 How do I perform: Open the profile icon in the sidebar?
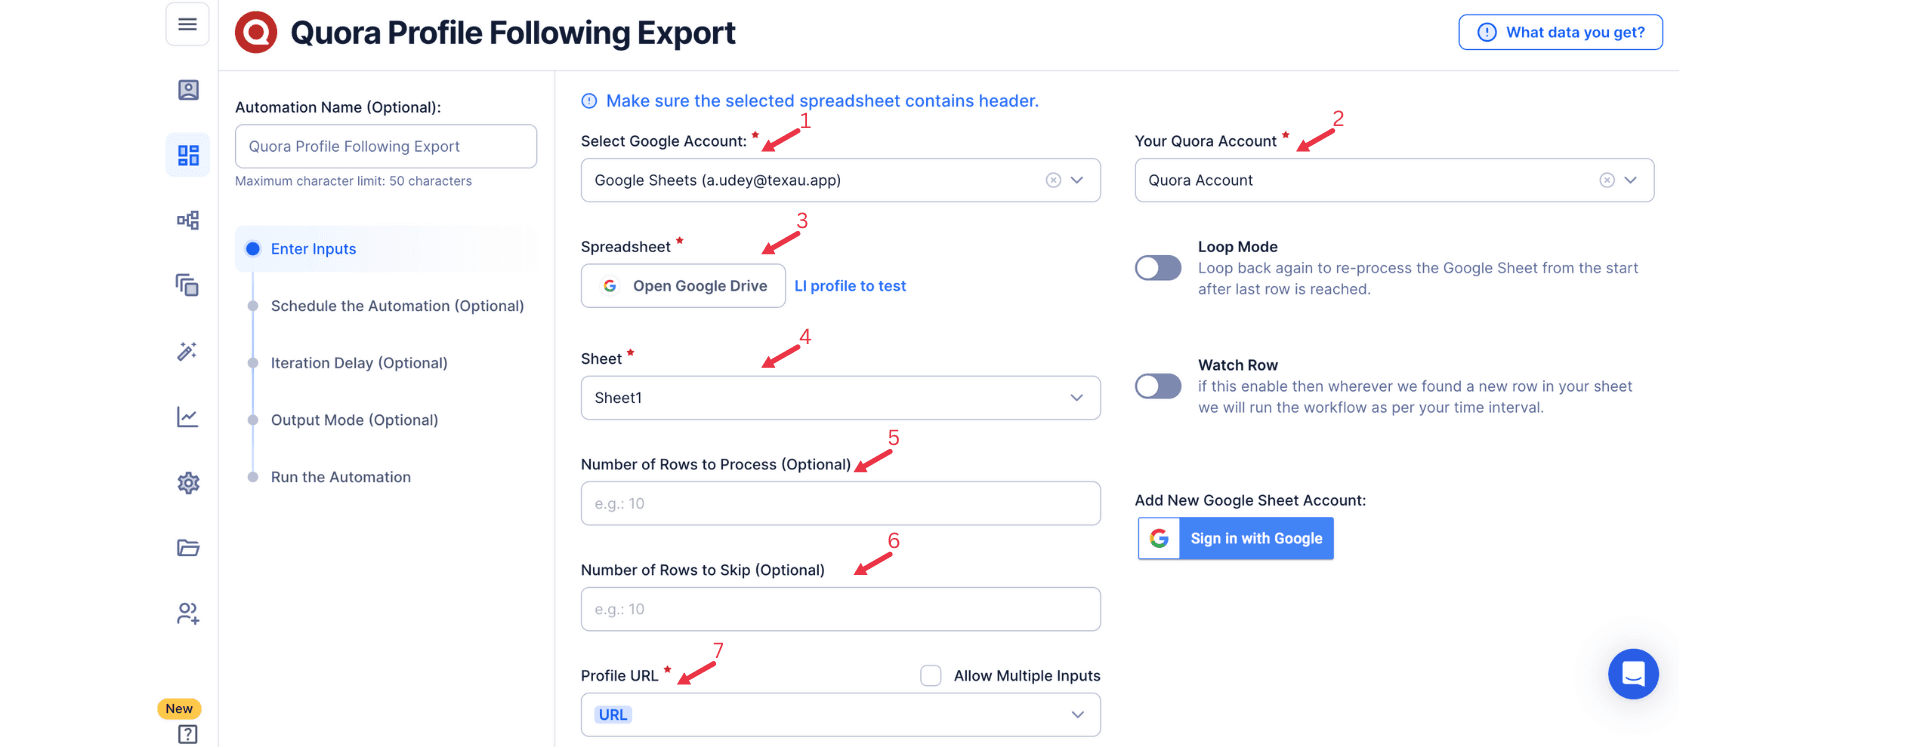(187, 89)
